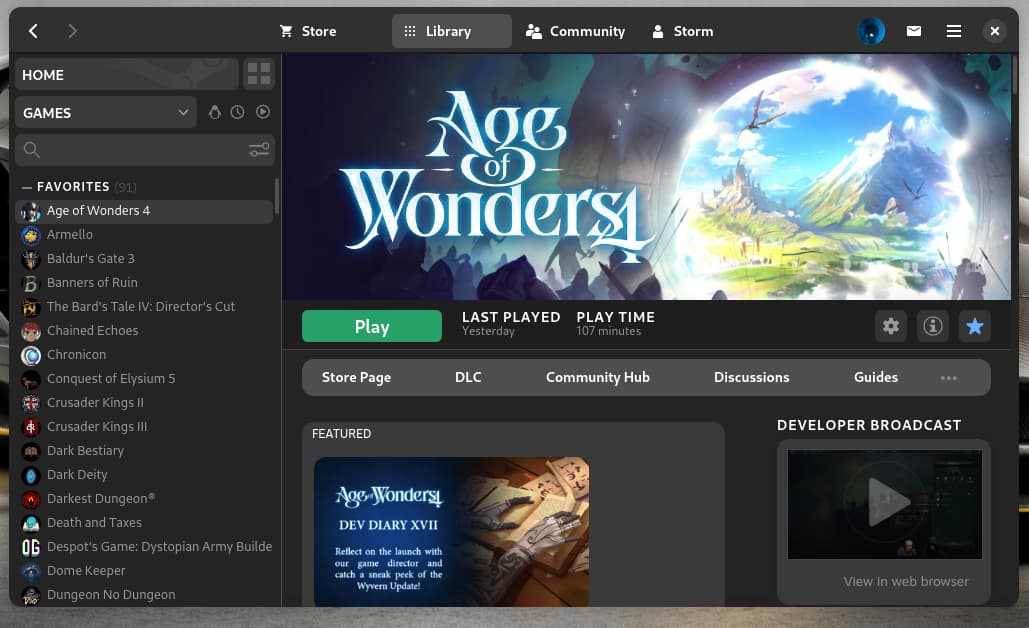The image size is (1029, 628).
Task: Click the Chronicon game icon
Action: pos(31,355)
